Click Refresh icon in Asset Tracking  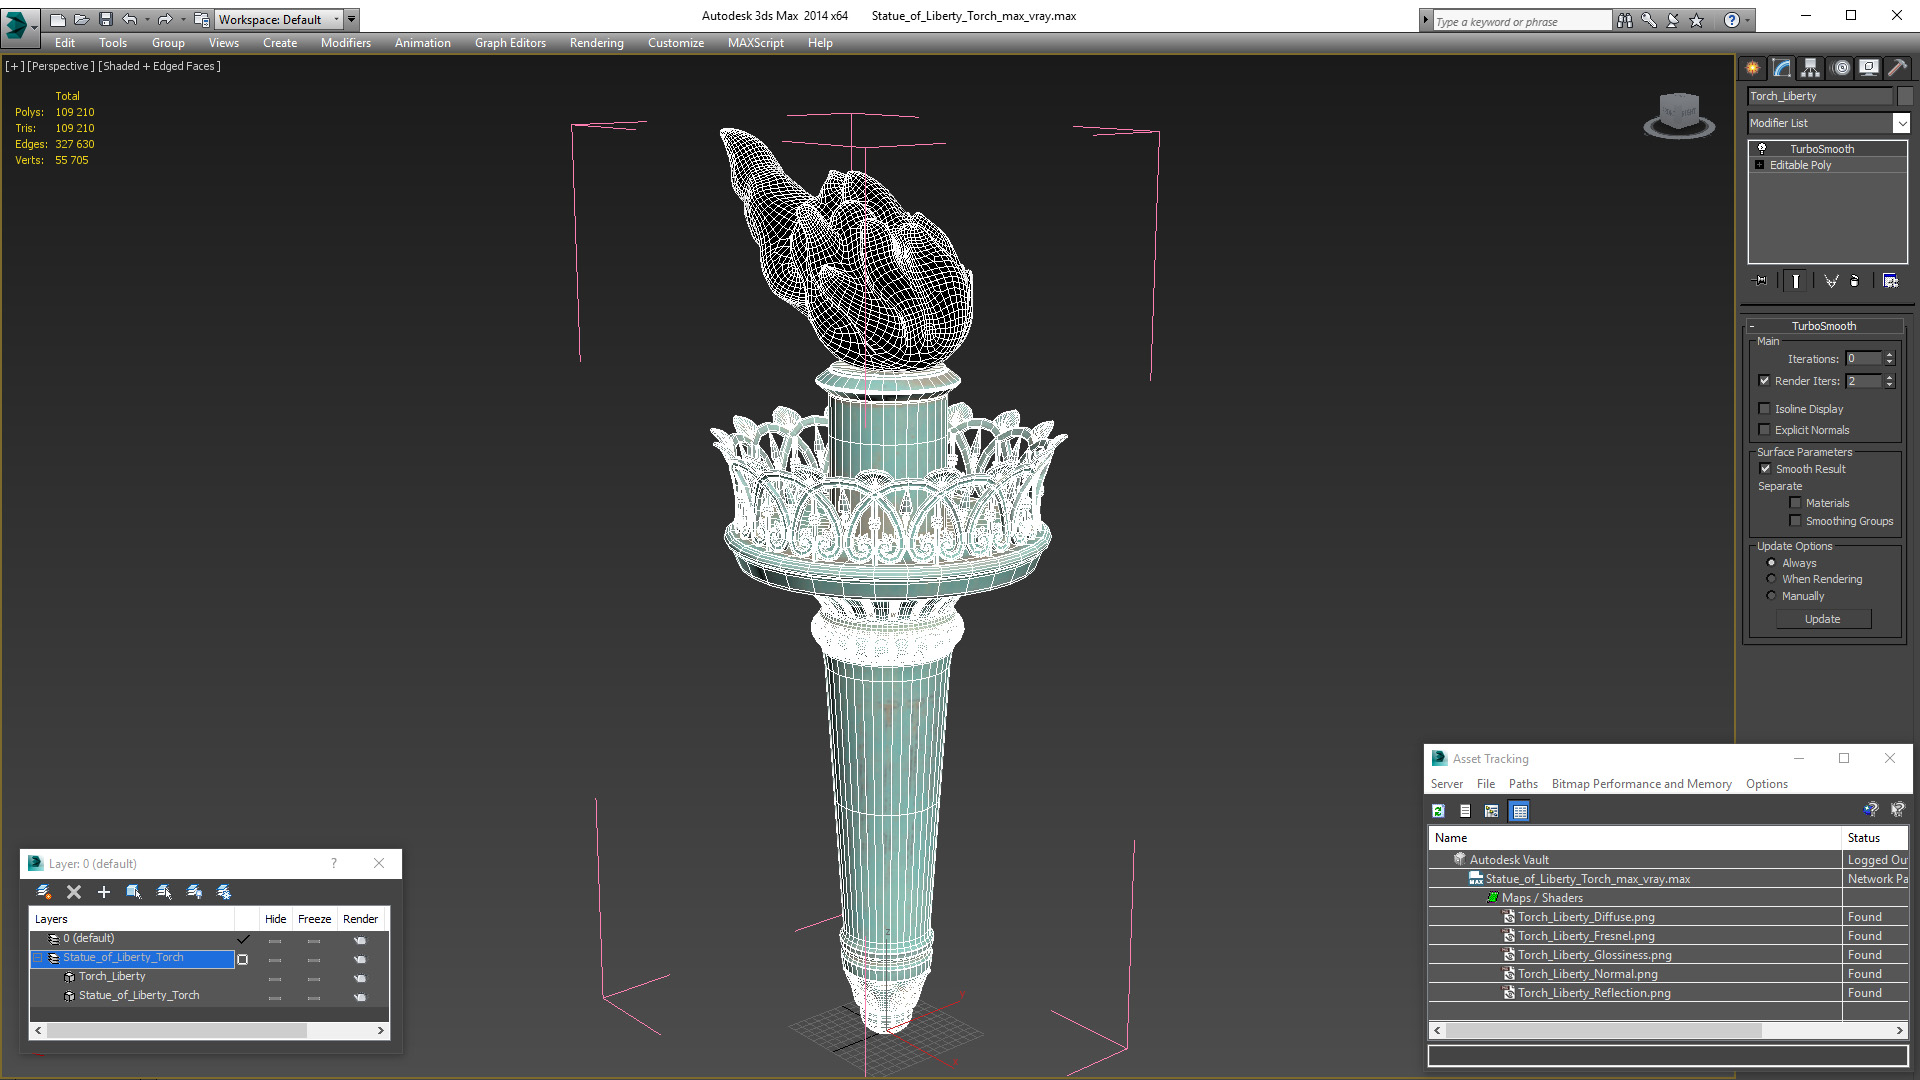point(1438,811)
